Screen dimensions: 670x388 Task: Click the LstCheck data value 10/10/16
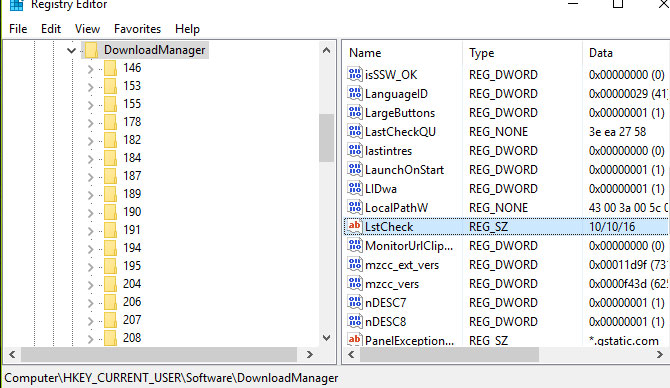612,226
